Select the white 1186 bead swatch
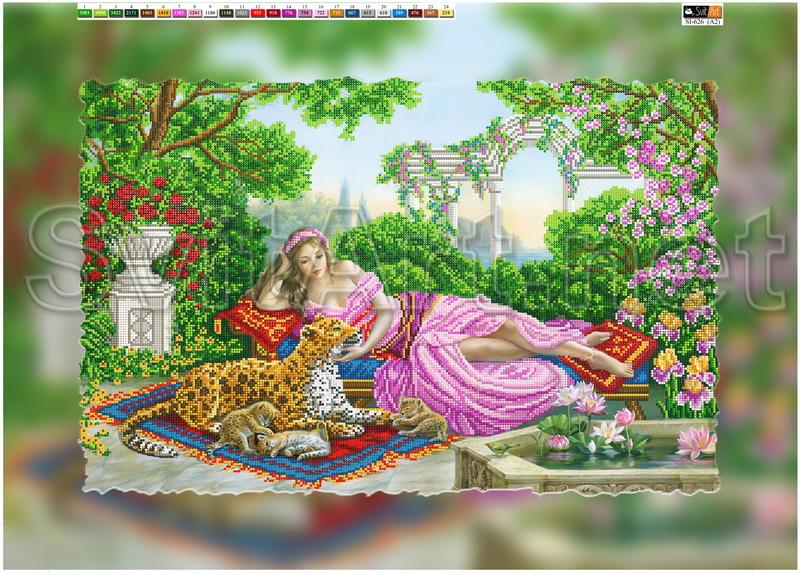This screenshot has width=800, height=573. coord(211,14)
